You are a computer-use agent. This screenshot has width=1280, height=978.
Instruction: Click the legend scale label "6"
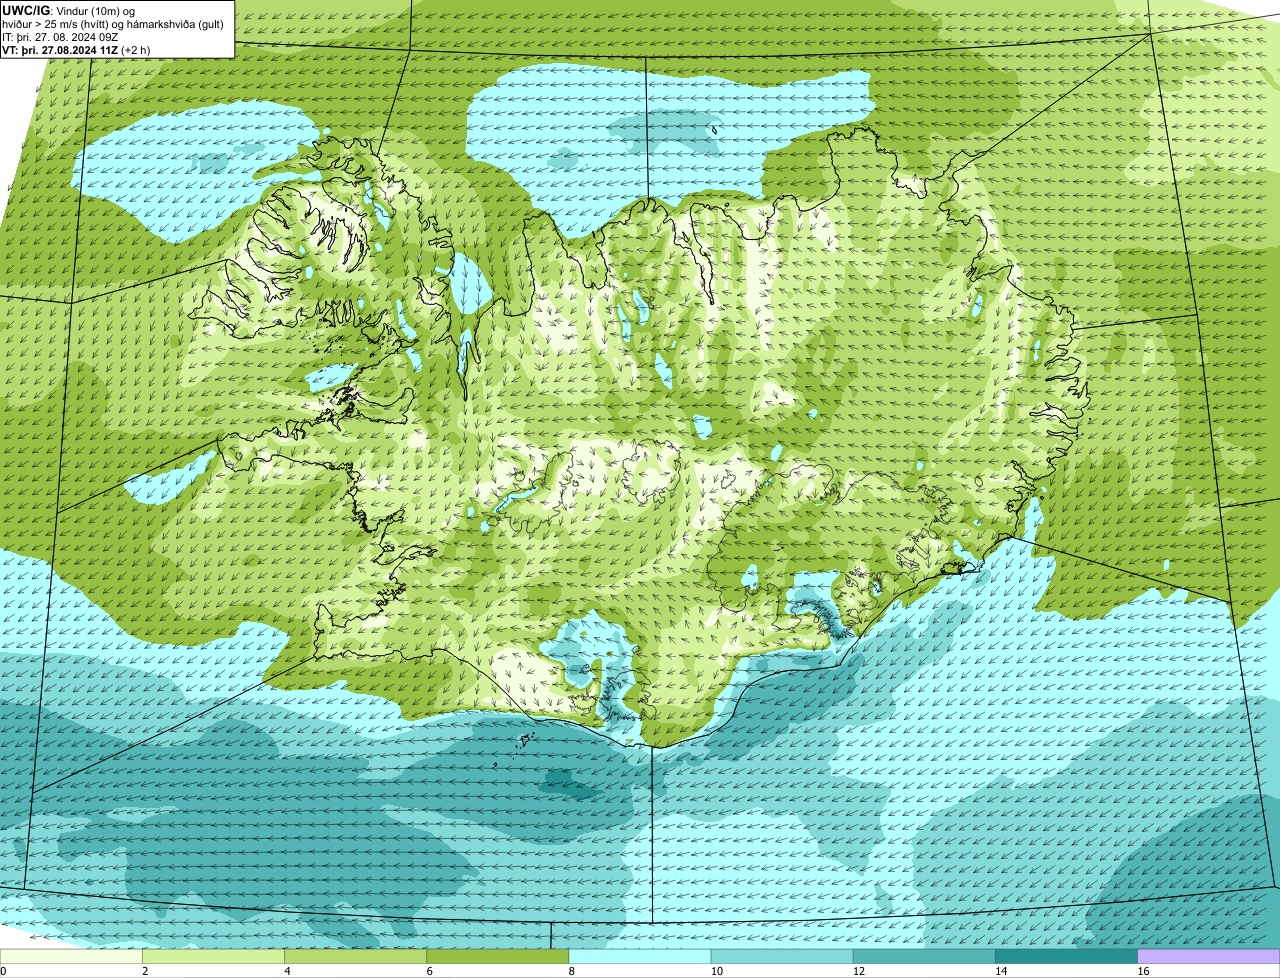(429, 971)
